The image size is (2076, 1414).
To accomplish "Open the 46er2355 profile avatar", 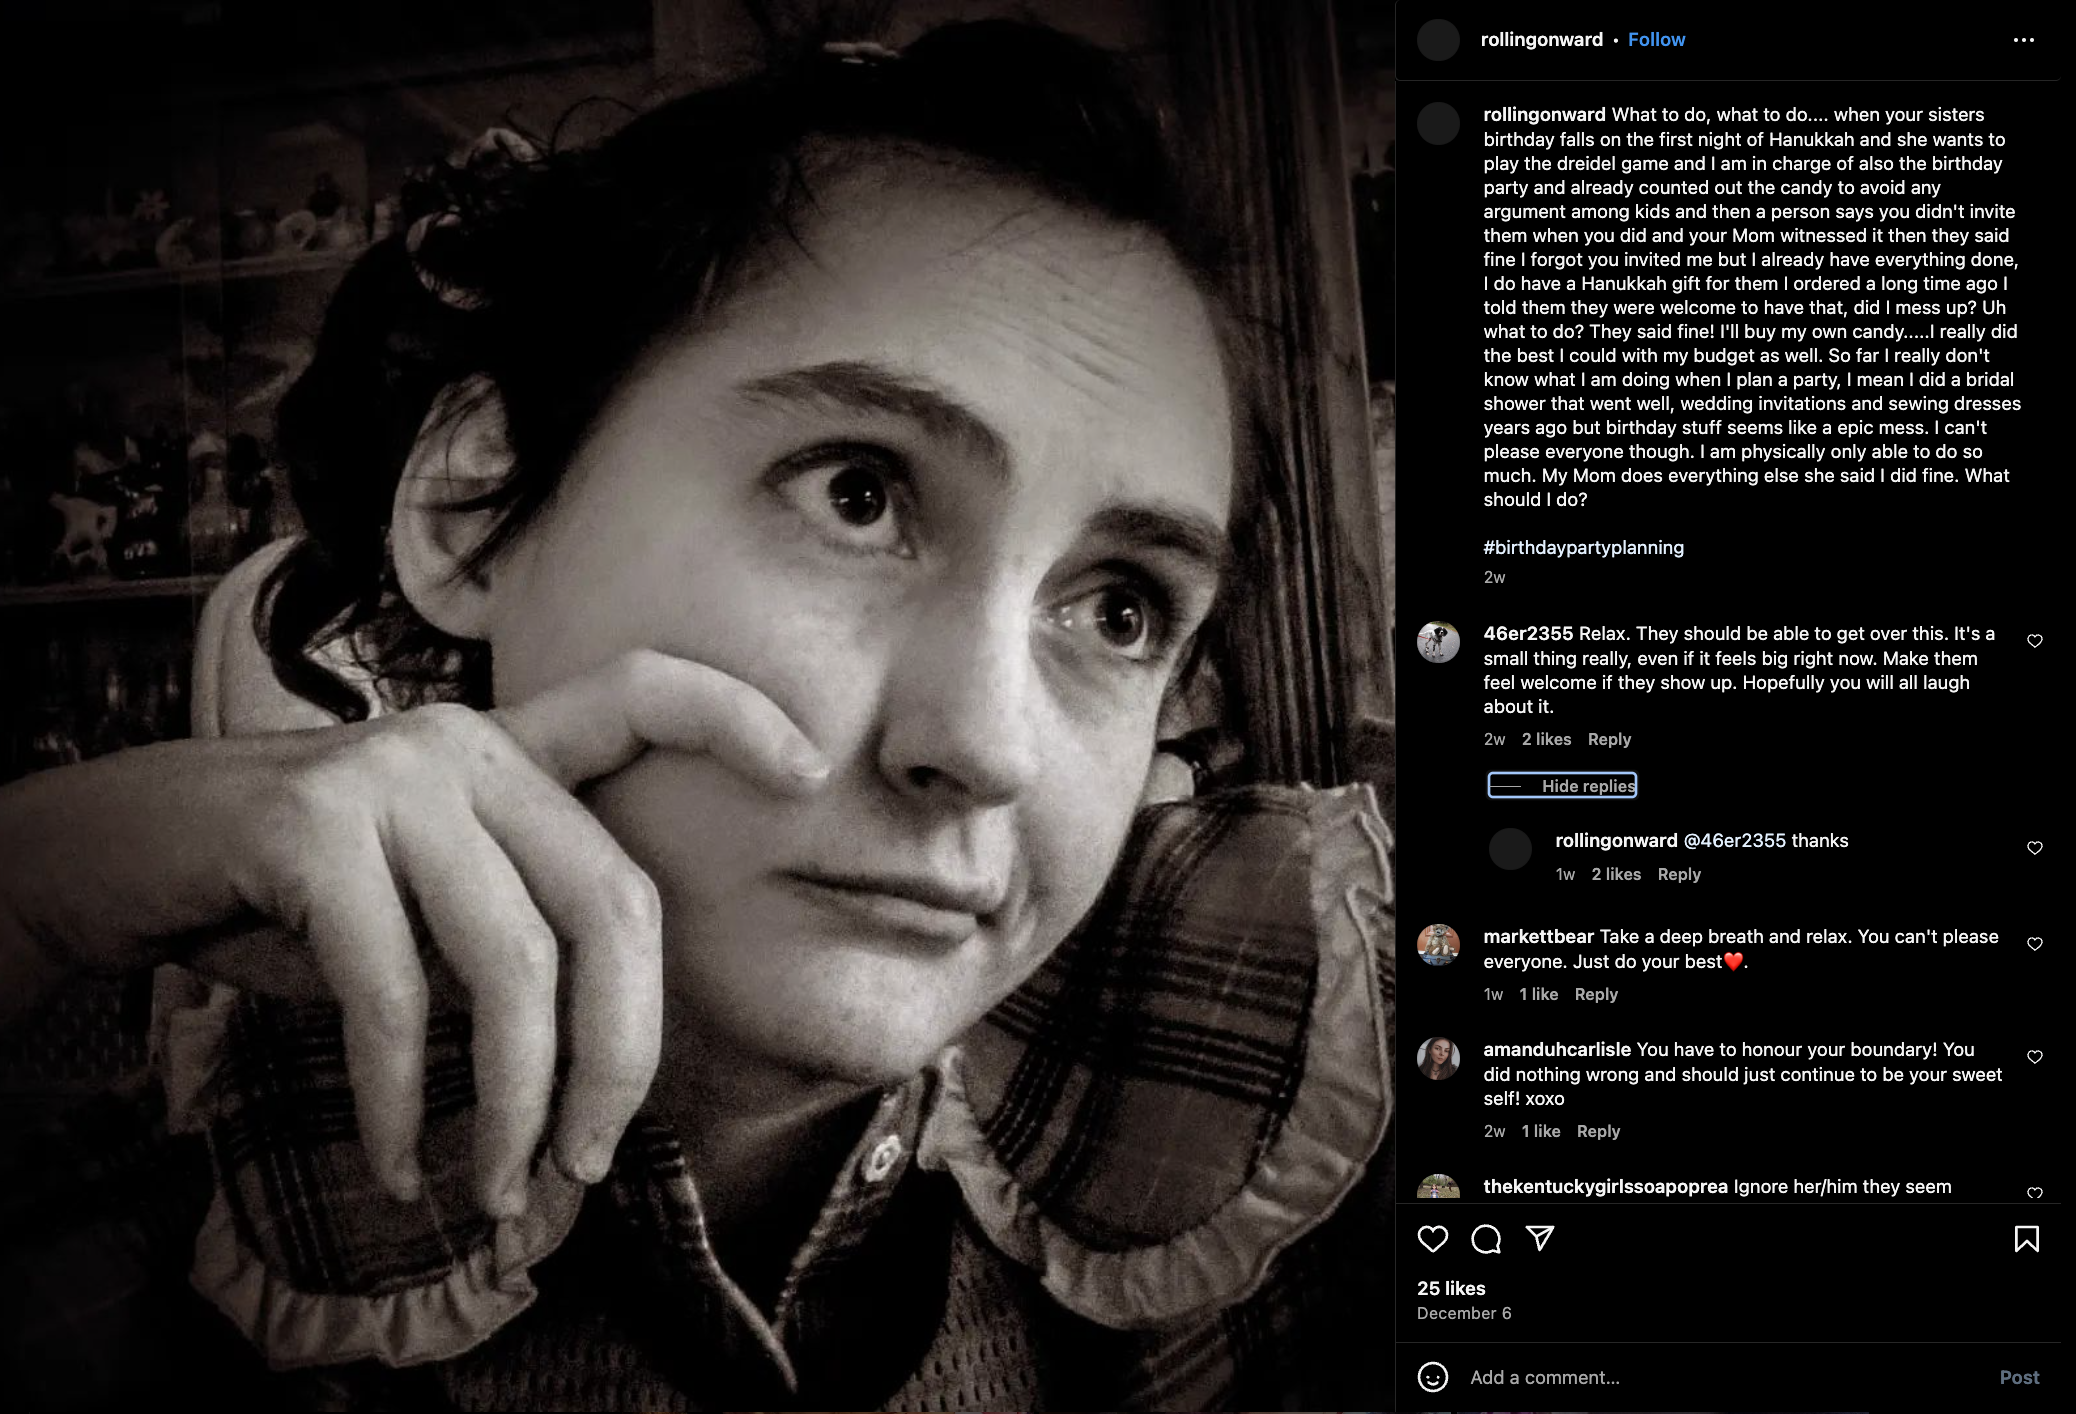I will [x=1438, y=642].
